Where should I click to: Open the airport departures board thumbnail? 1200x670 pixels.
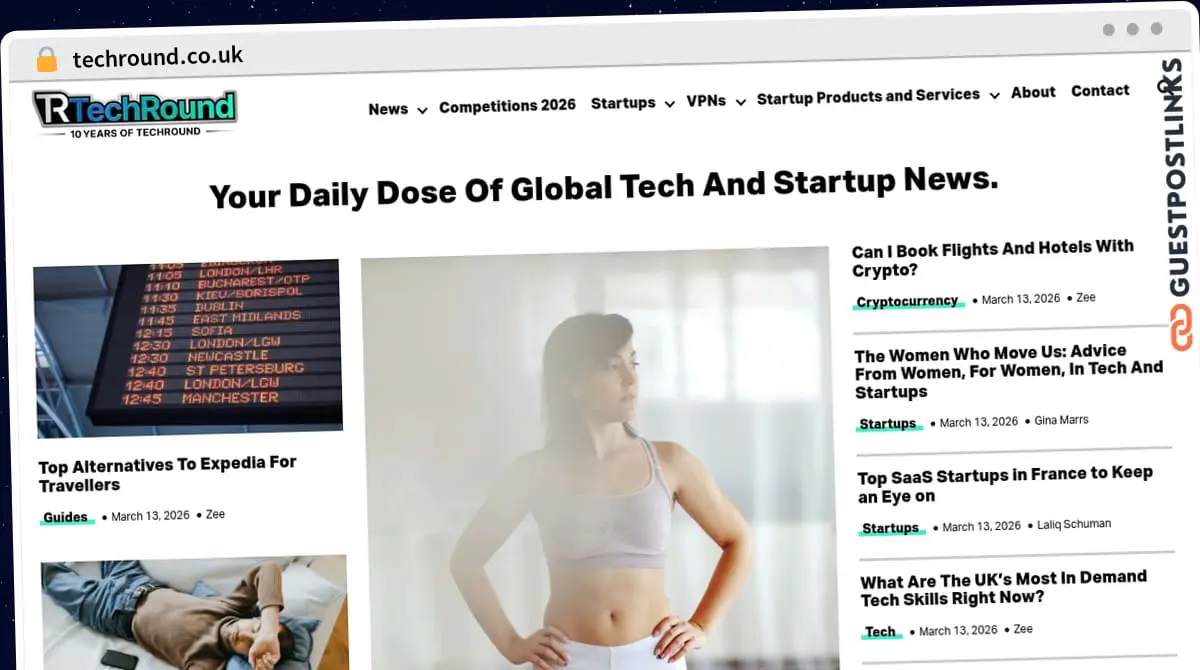point(188,348)
